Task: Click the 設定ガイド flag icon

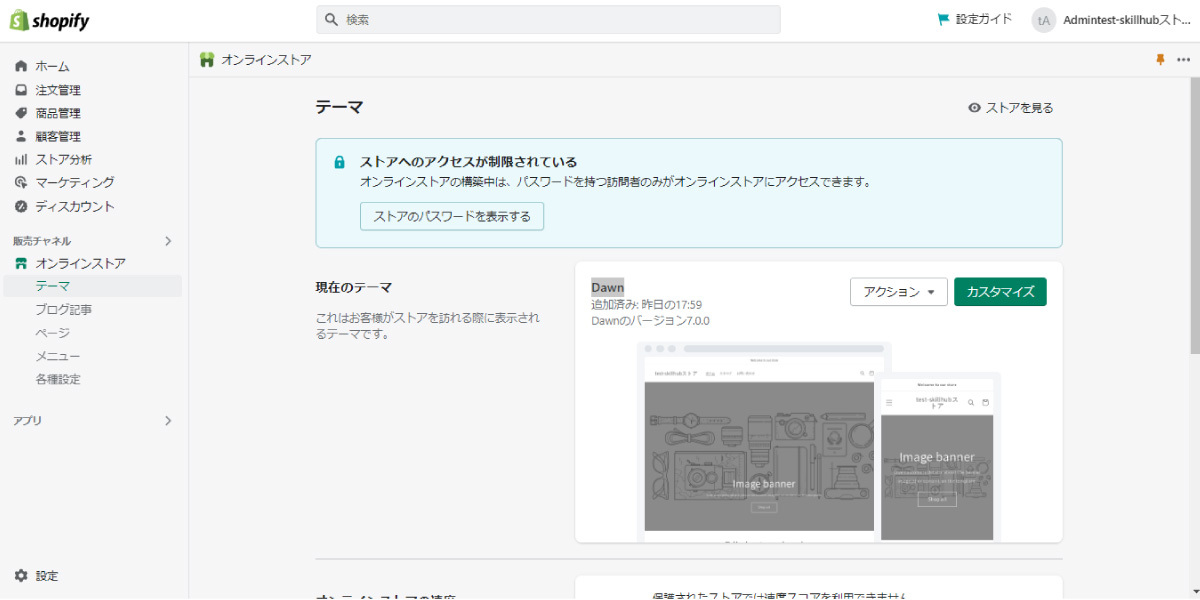Action: click(x=942, y=19)
